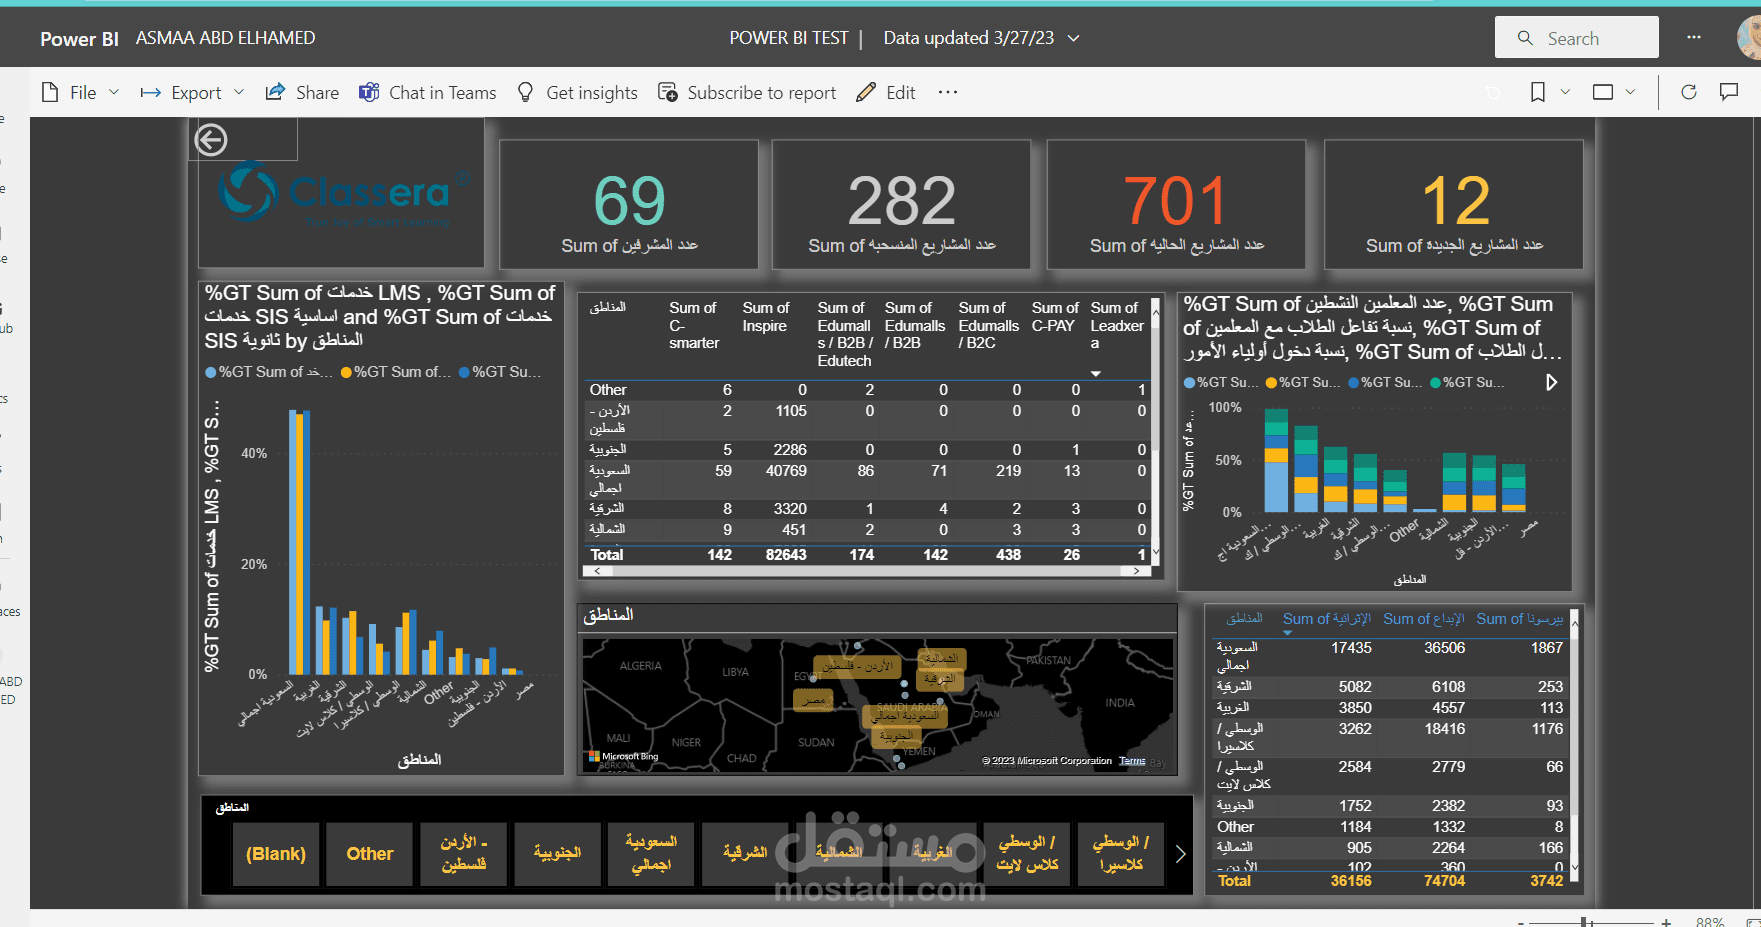1761x927 pixels.
Task: Select the الوسطى / كلاسيرا slicer button
Action: (x=1121, y=854)
